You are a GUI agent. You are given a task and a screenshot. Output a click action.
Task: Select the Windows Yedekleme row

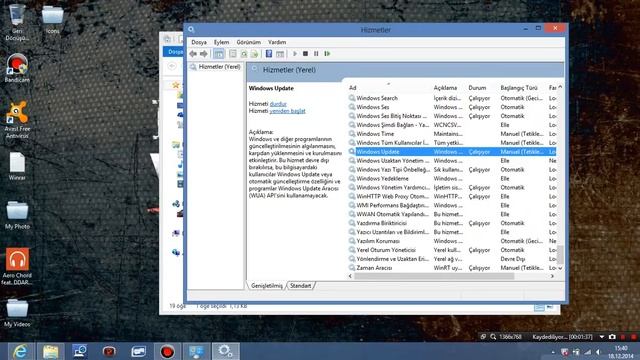tap(451, 179)
